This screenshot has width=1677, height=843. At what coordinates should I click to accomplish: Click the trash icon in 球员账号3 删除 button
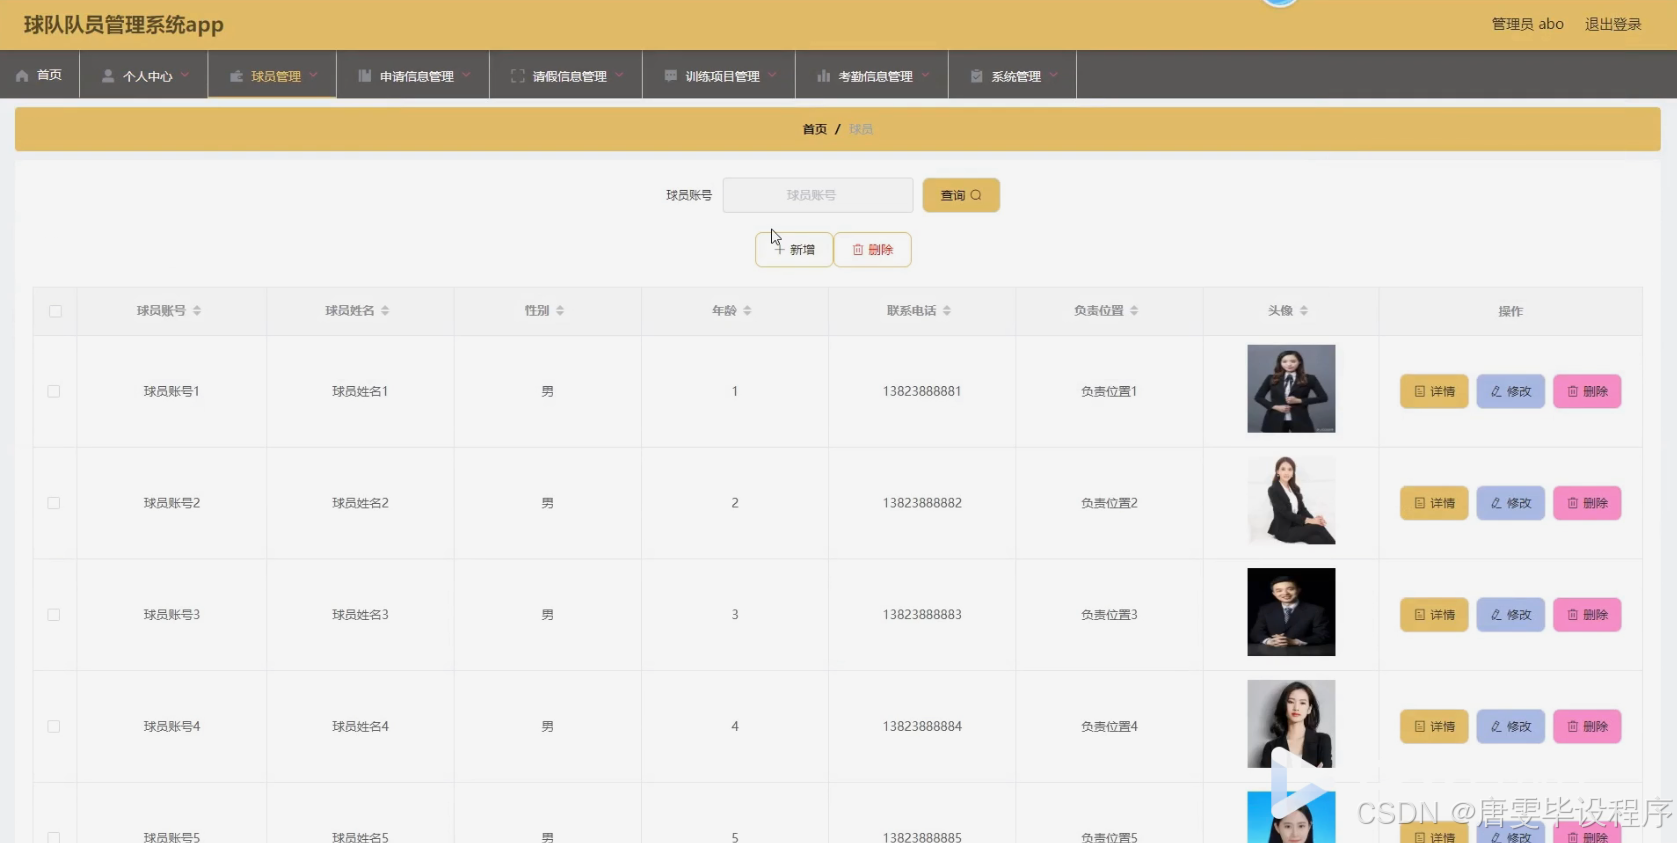click(1573, 615)
